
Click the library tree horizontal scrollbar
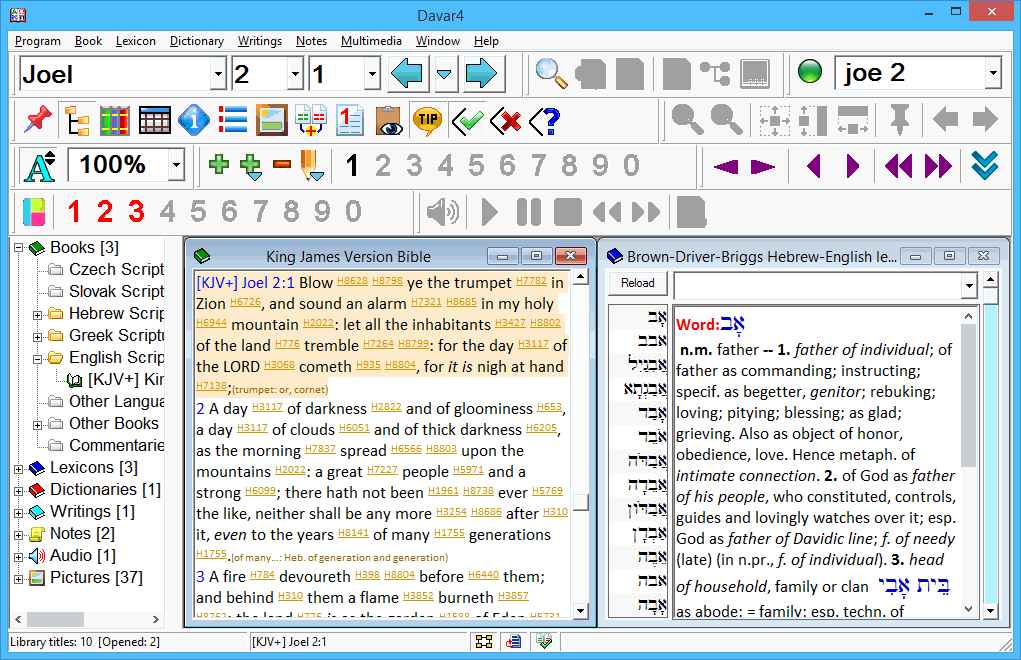[87, 619]
